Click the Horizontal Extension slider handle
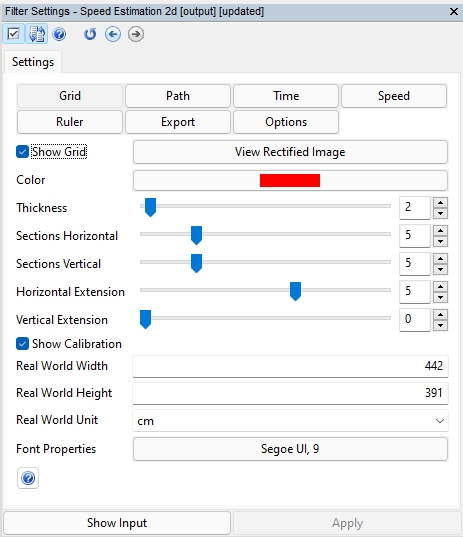The image size is (463, 537). tap(295, 291)
